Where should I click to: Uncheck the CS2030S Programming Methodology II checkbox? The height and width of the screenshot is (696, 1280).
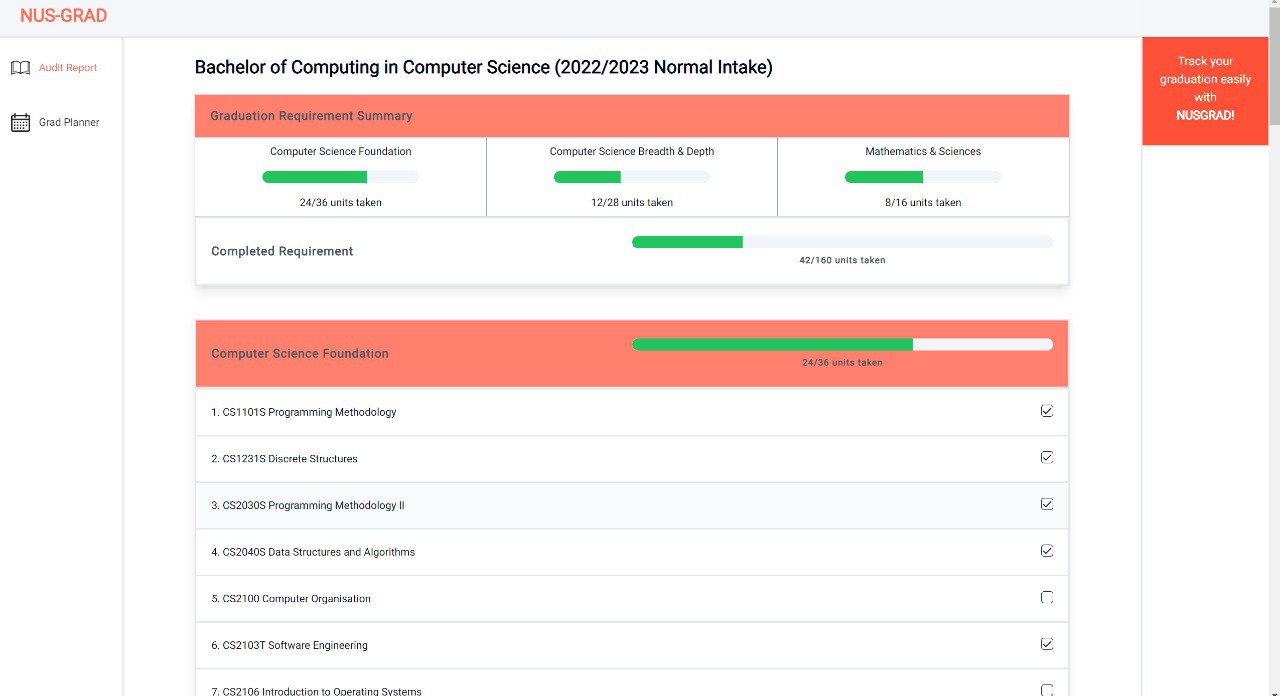point(1047,504)
